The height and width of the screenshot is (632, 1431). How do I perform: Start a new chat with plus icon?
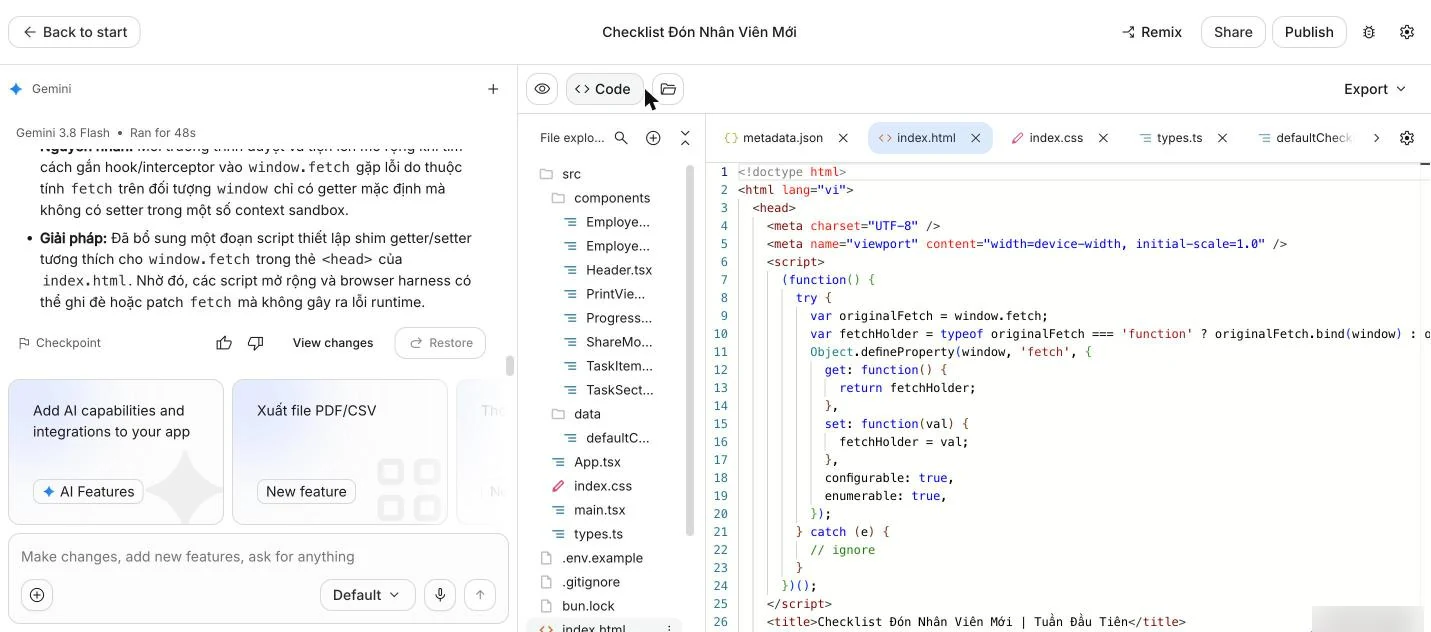click(493, 89)
